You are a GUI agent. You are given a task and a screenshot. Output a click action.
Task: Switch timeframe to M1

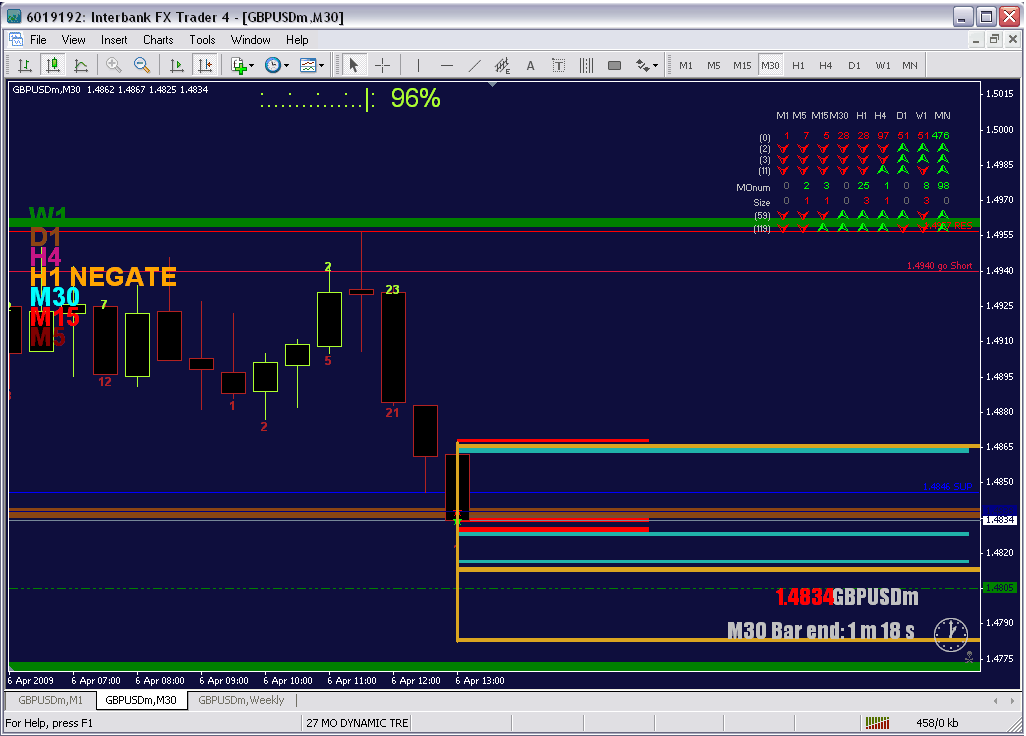[x=686, y=65]
